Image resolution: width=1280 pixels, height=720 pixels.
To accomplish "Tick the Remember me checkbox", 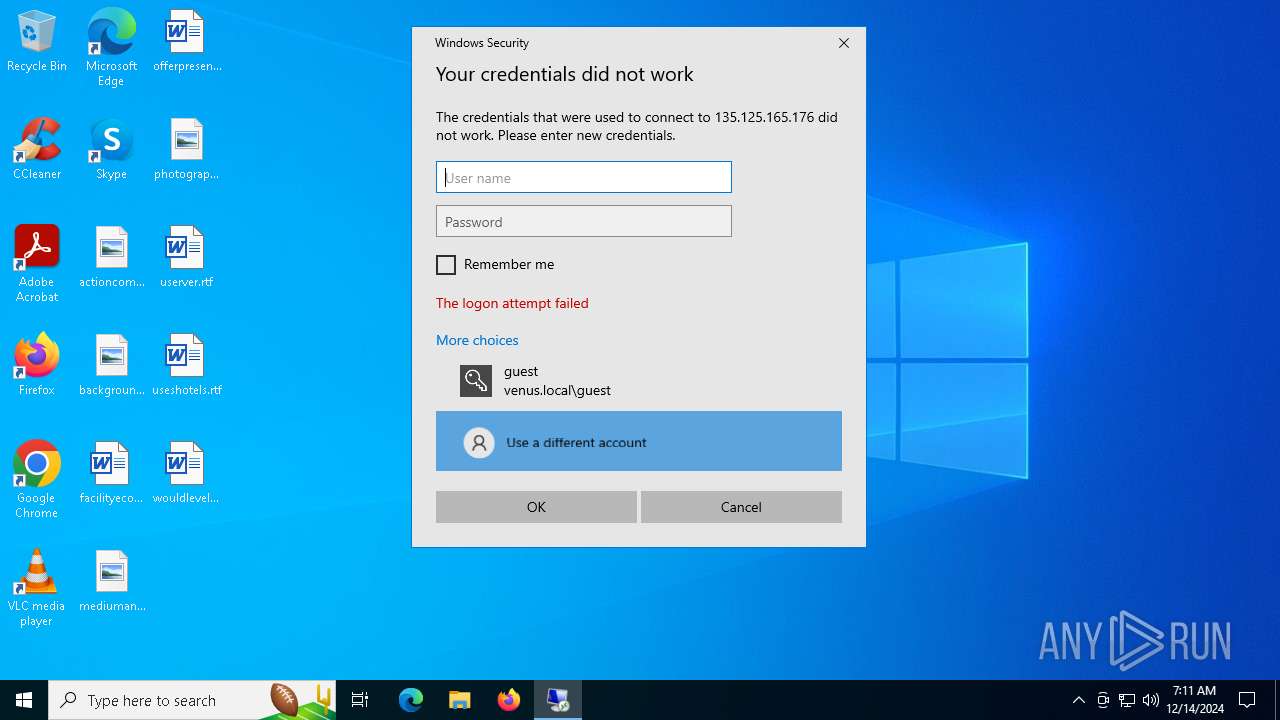I will pos(446,265).
